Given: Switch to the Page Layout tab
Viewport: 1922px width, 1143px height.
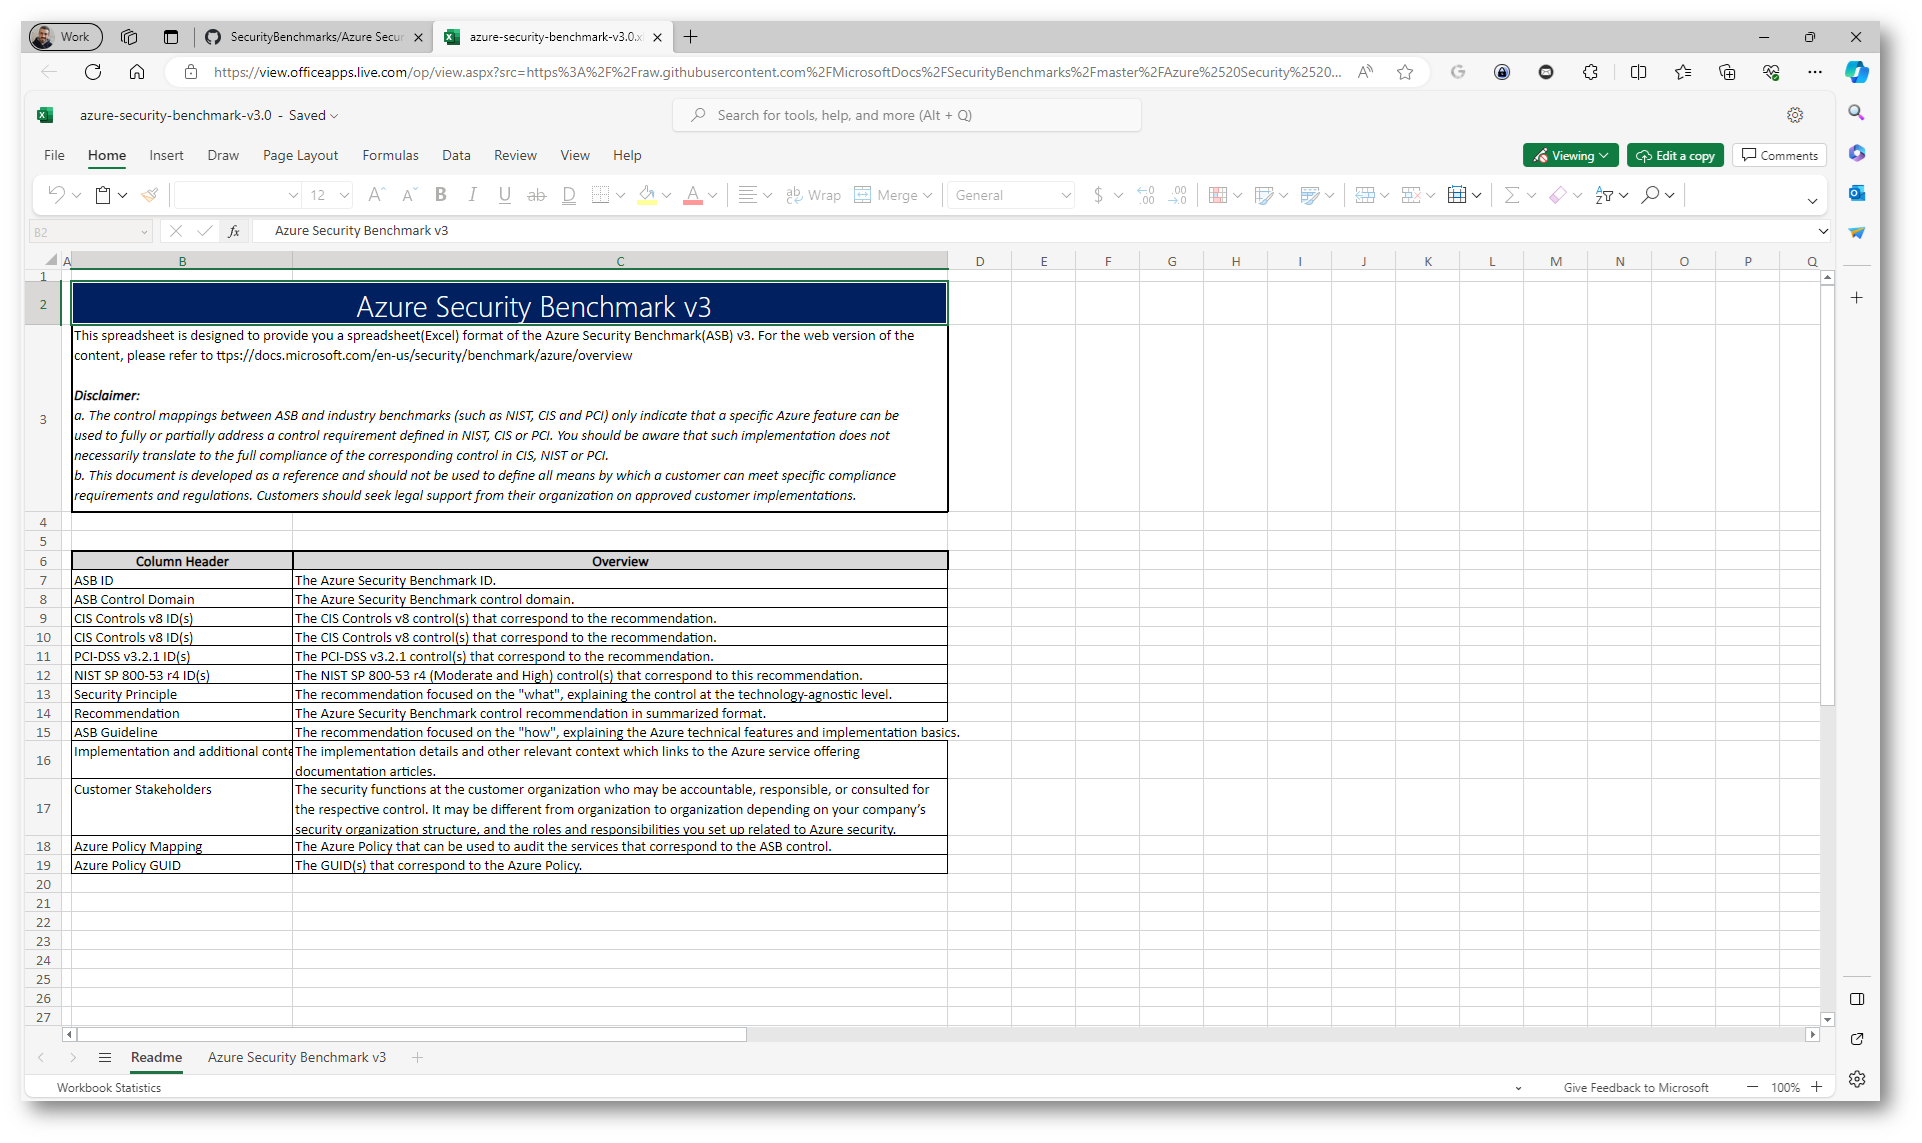Looking at the screenshot, I should (x=300, y=155).
